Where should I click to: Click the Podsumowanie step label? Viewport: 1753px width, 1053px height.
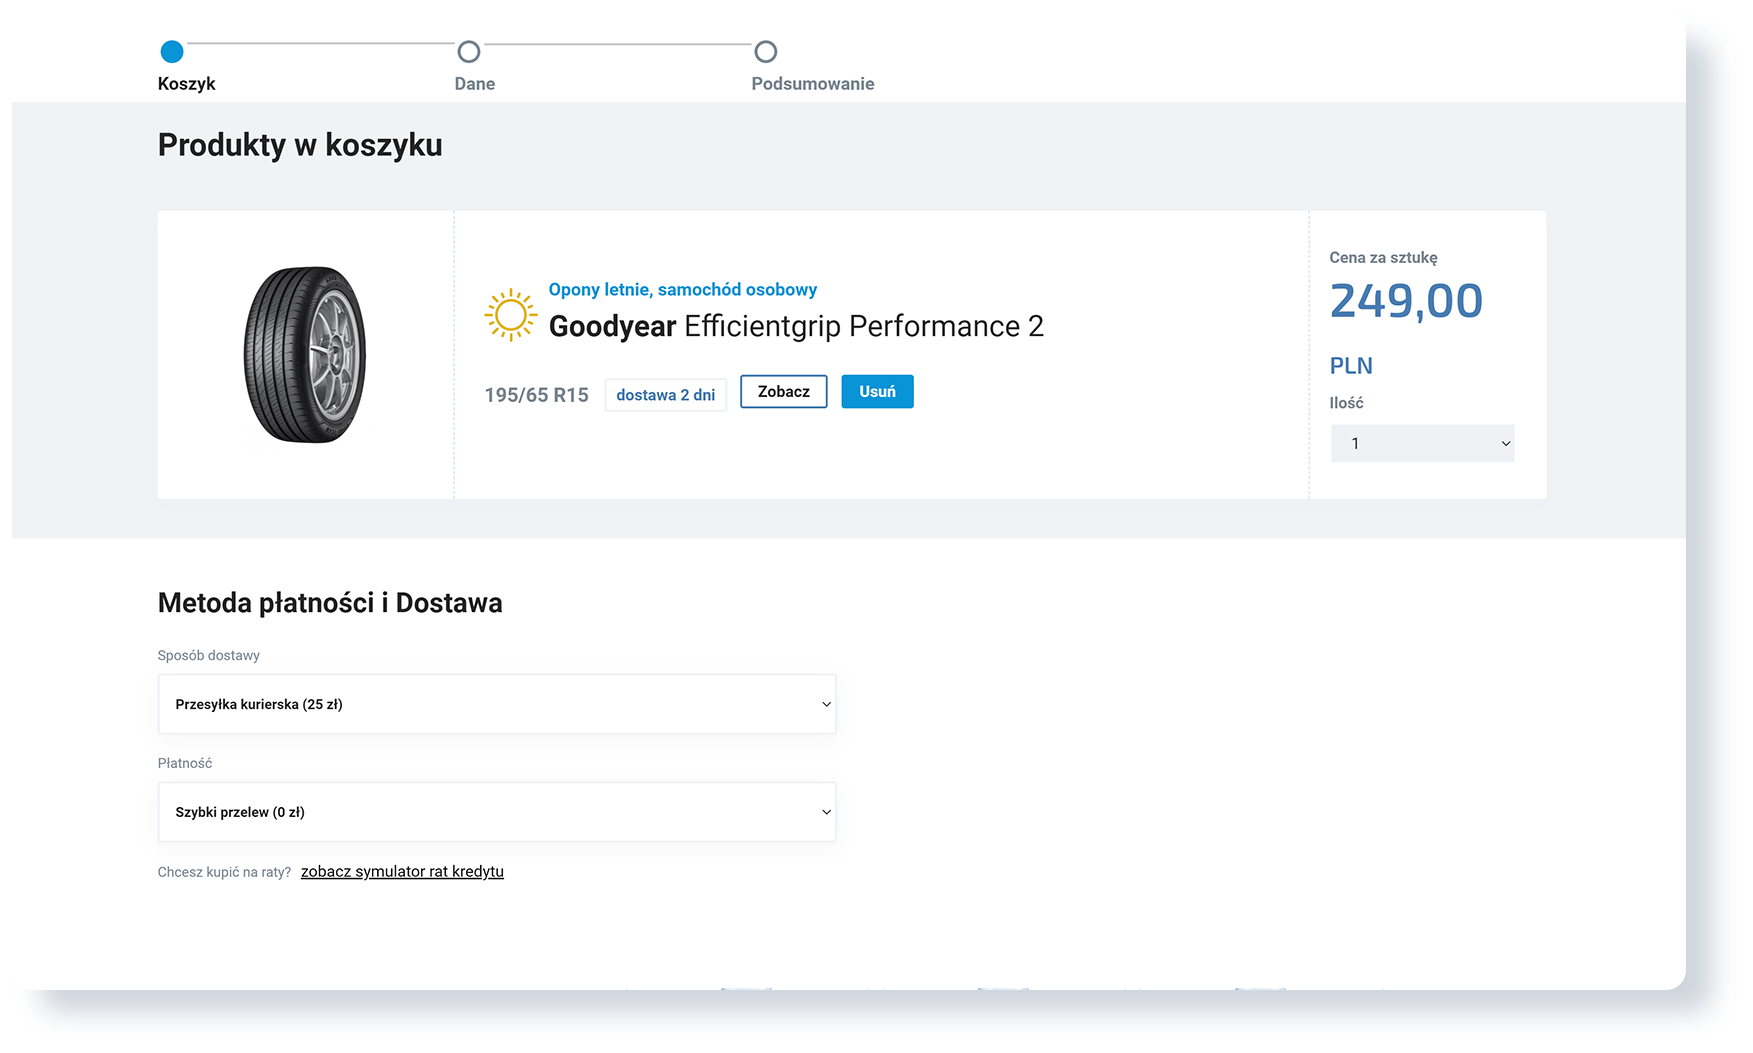(813, 84)
